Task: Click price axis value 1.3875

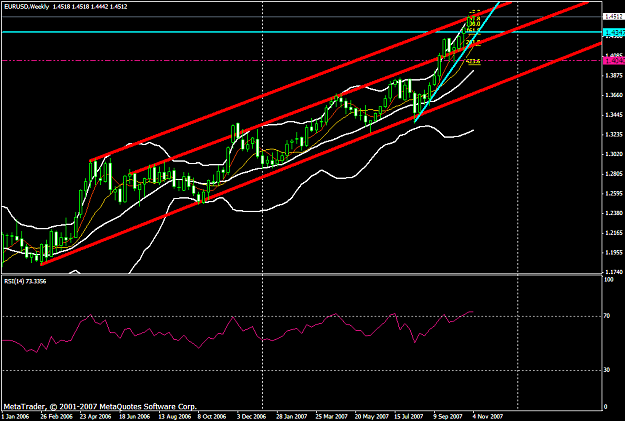Action: click(614, 75)
